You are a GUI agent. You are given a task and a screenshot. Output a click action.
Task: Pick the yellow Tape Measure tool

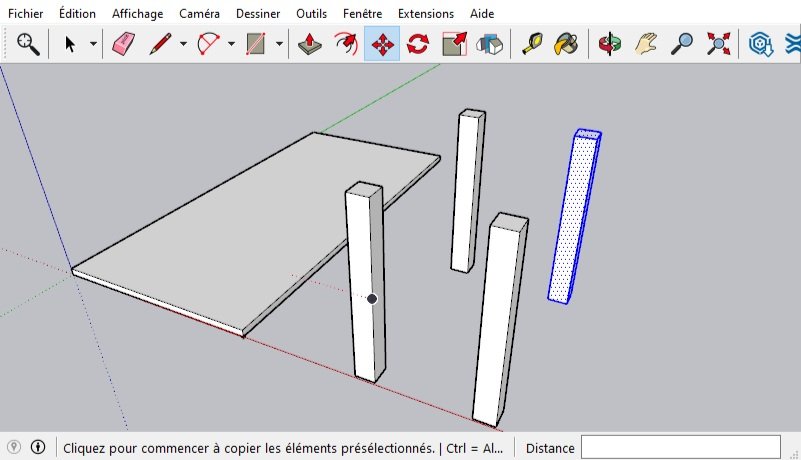[x=532, y=44]
